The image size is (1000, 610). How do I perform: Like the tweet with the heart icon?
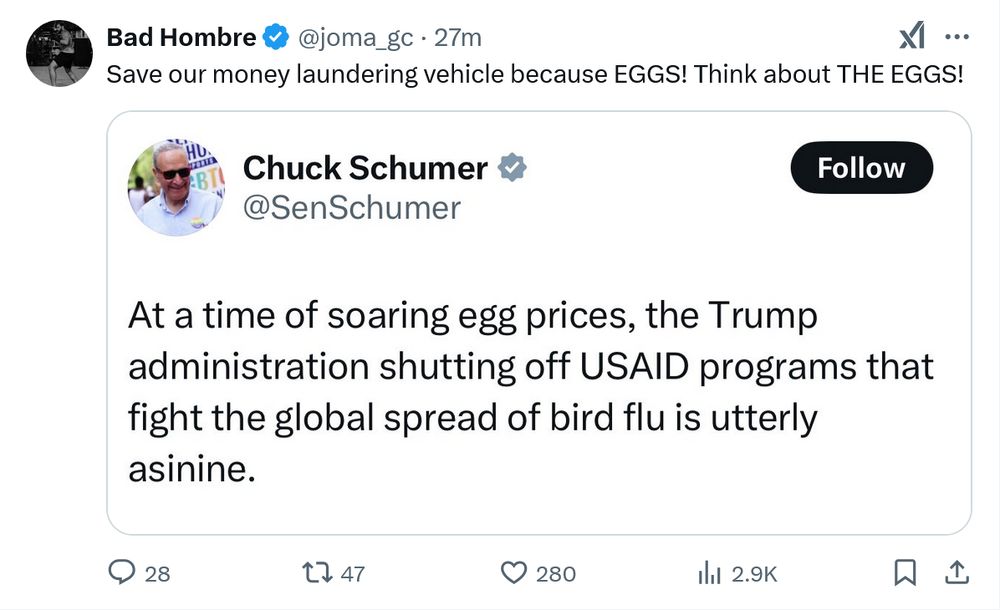513,572
